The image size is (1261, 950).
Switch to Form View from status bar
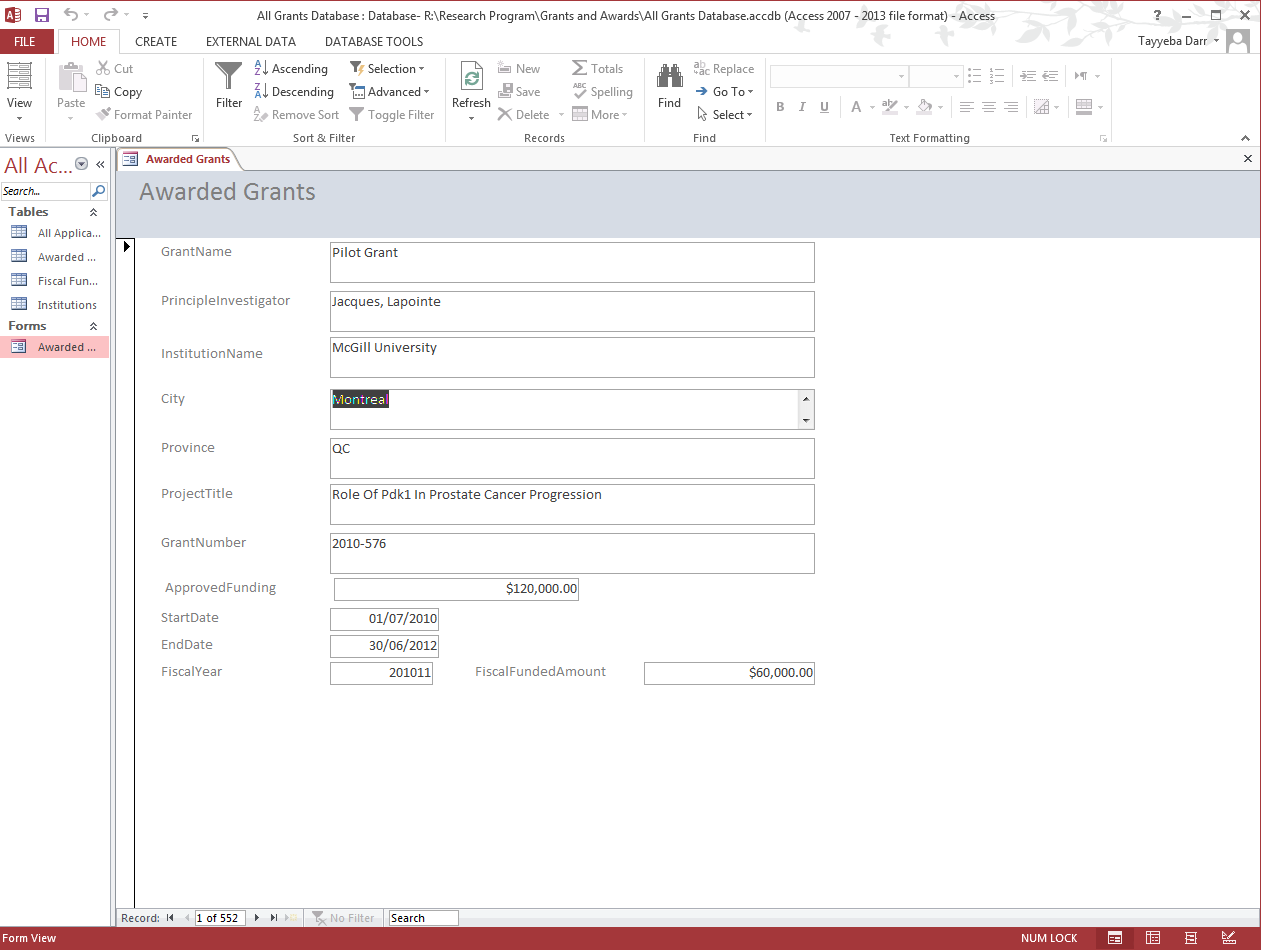(1115, 938)
